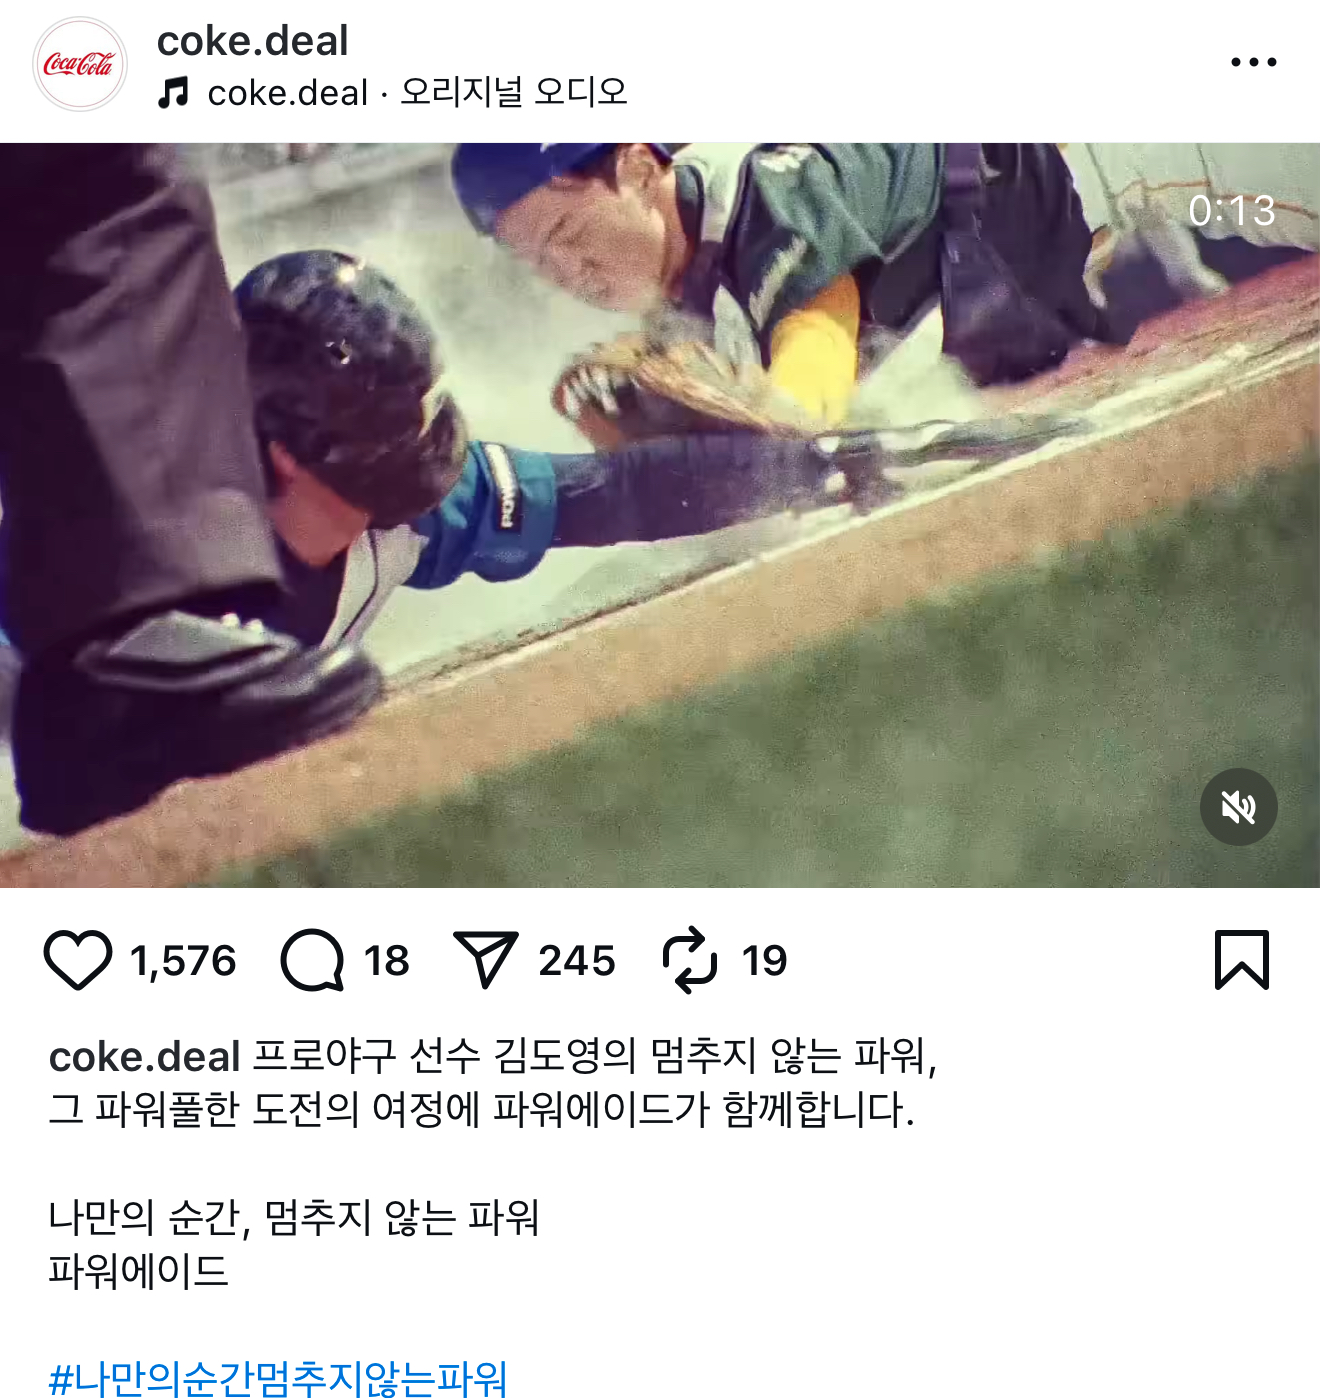Viewport: 1320px width, 1398px height.
Task: Tap the video to pause playback
Action: pyautogui.click(x=660, y=515)
